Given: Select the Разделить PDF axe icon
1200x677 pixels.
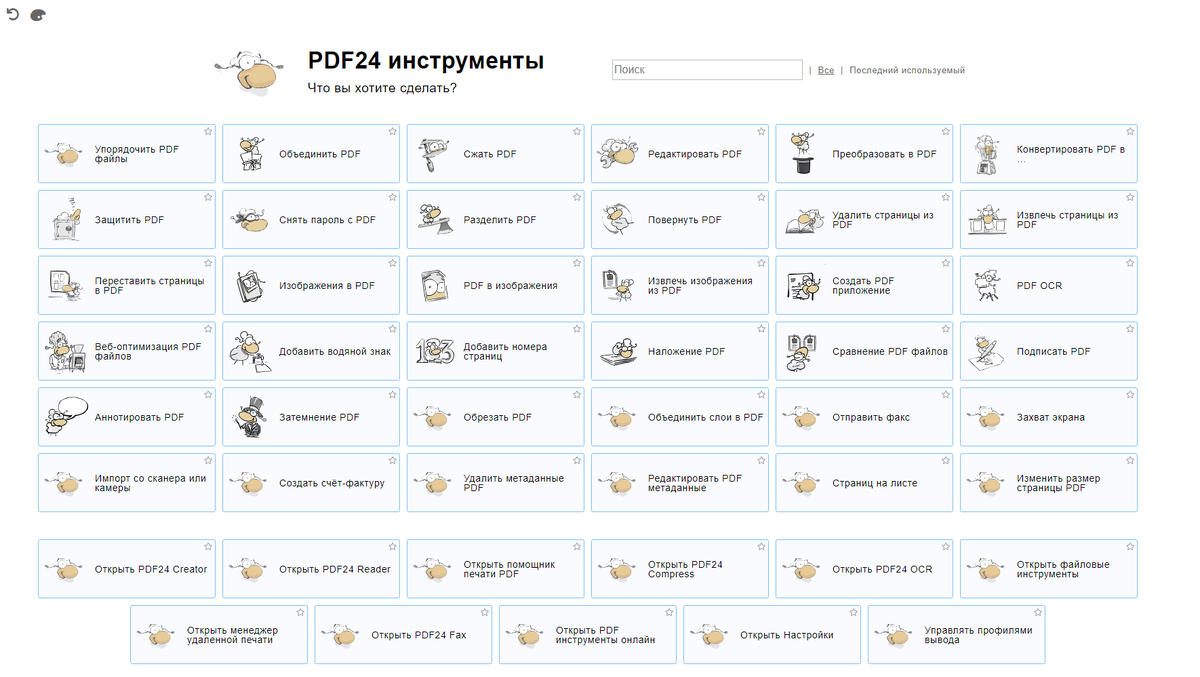Looking at the screenshot, I should click(x=434, y=220).
